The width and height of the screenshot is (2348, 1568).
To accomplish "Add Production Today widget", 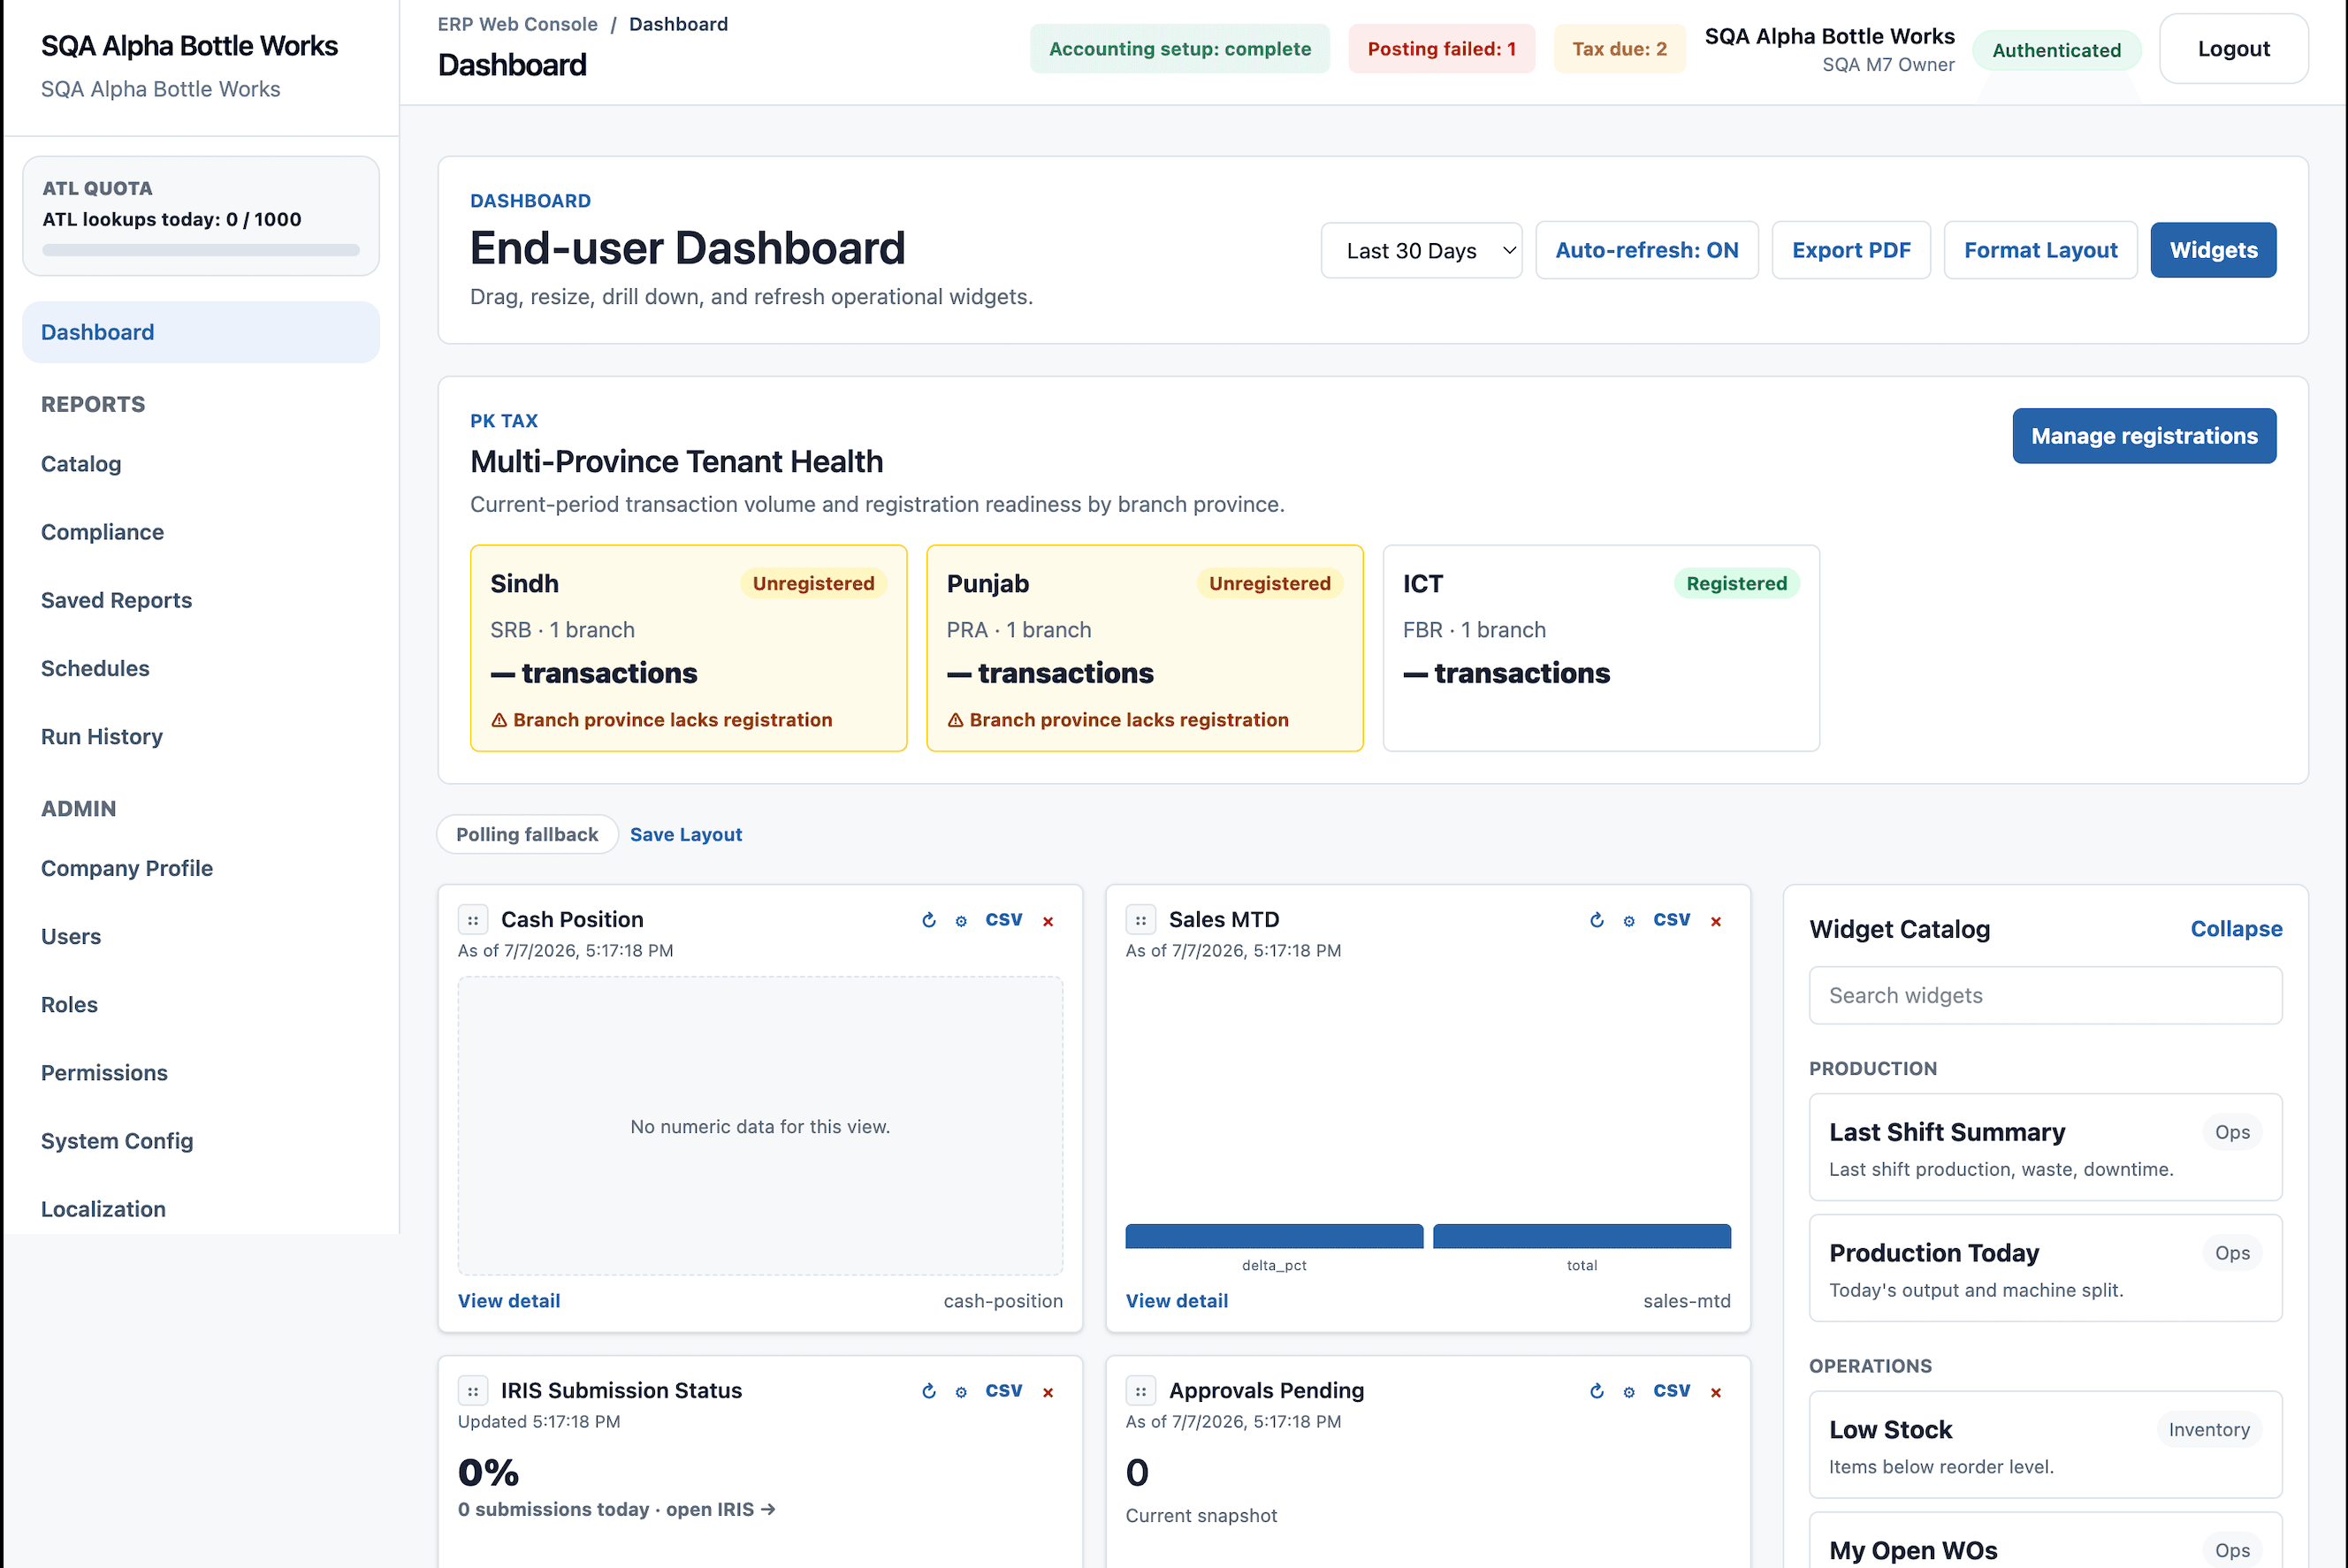I will 2045,1269.
